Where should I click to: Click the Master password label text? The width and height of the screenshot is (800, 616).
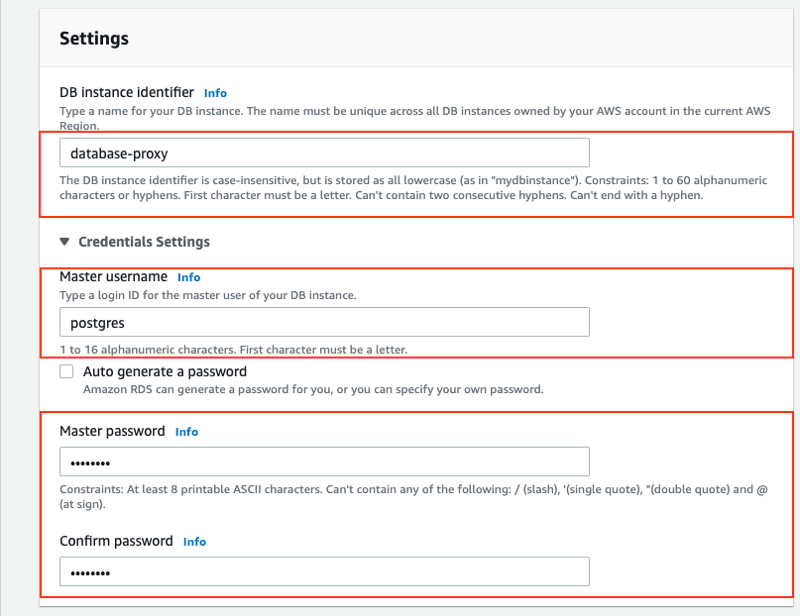[112, 431]
